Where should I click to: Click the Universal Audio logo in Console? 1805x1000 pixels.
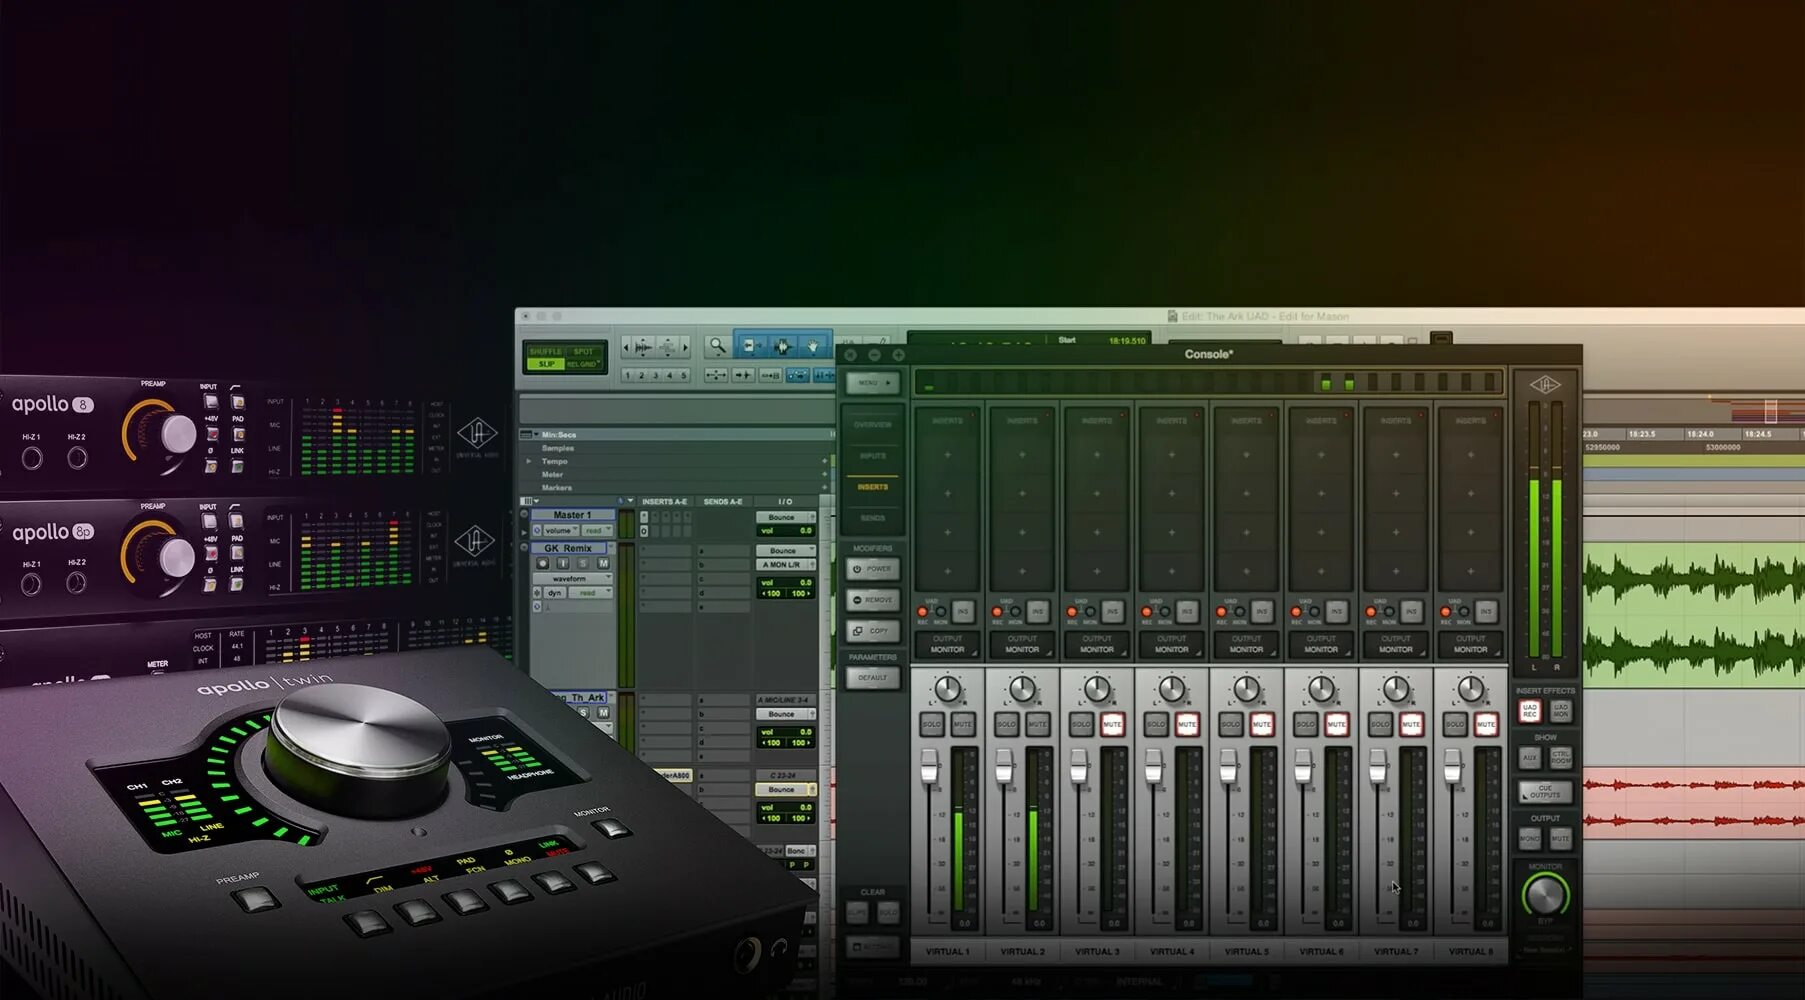(x=1544, y=385)
